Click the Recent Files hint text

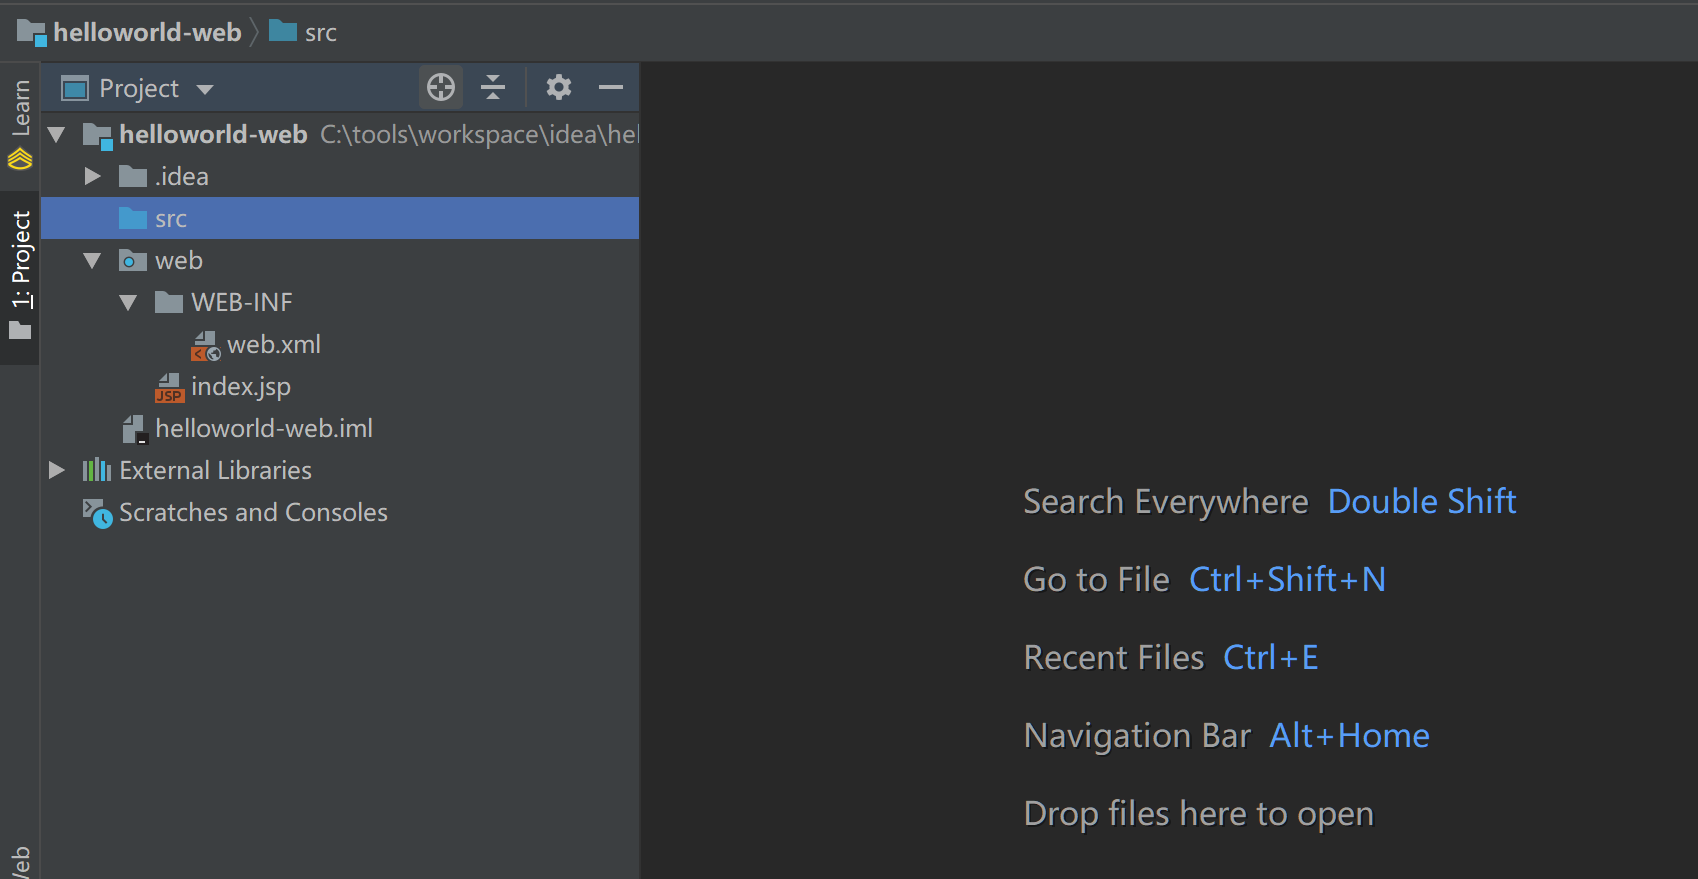pos(1114,657)
